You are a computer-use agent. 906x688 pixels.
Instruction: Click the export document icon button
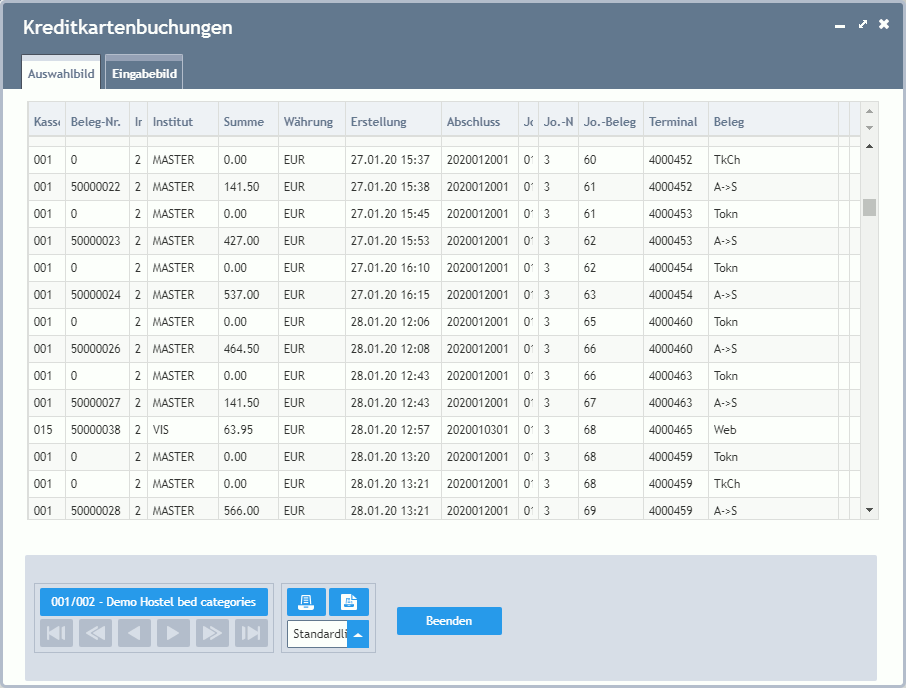(348, 602)
